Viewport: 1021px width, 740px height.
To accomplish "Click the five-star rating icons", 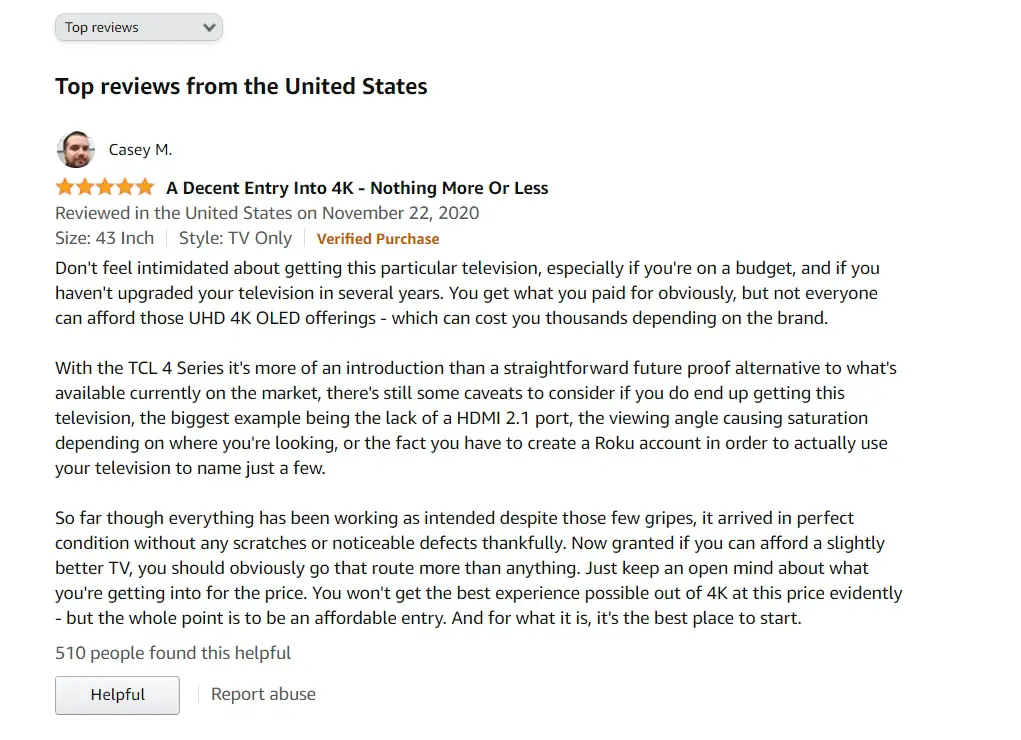I will coord(105,188).
